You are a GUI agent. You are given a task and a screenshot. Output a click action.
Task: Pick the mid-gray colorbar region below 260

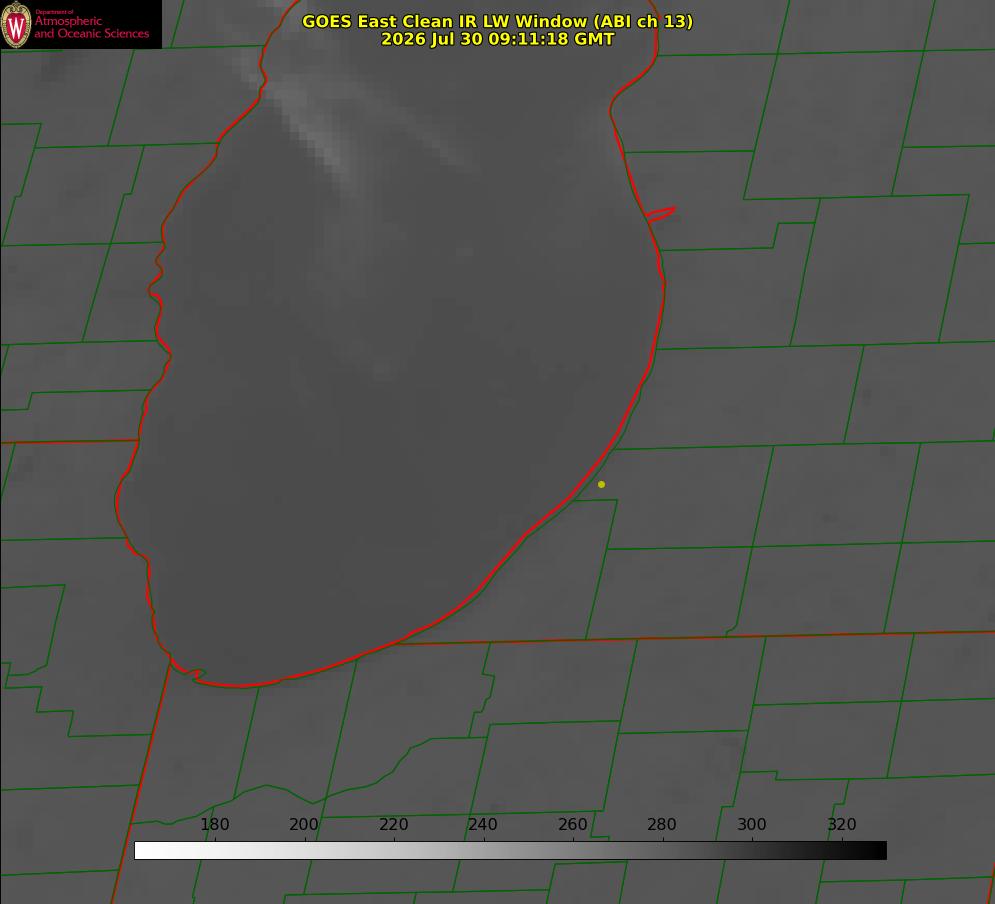click(573, 851)
